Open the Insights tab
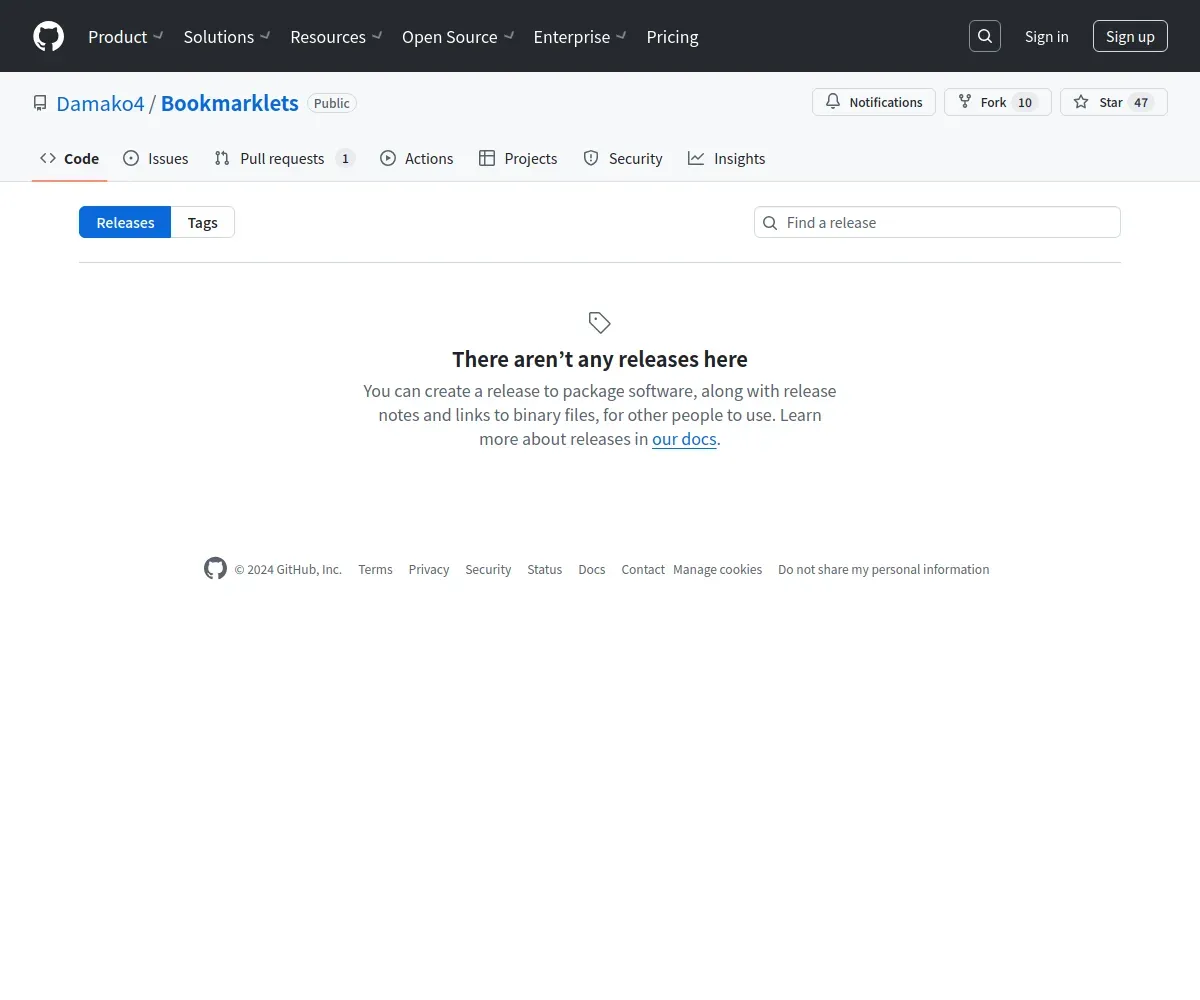Image resolution: width=1200 pixels, height=1000 pixels. 726,158
